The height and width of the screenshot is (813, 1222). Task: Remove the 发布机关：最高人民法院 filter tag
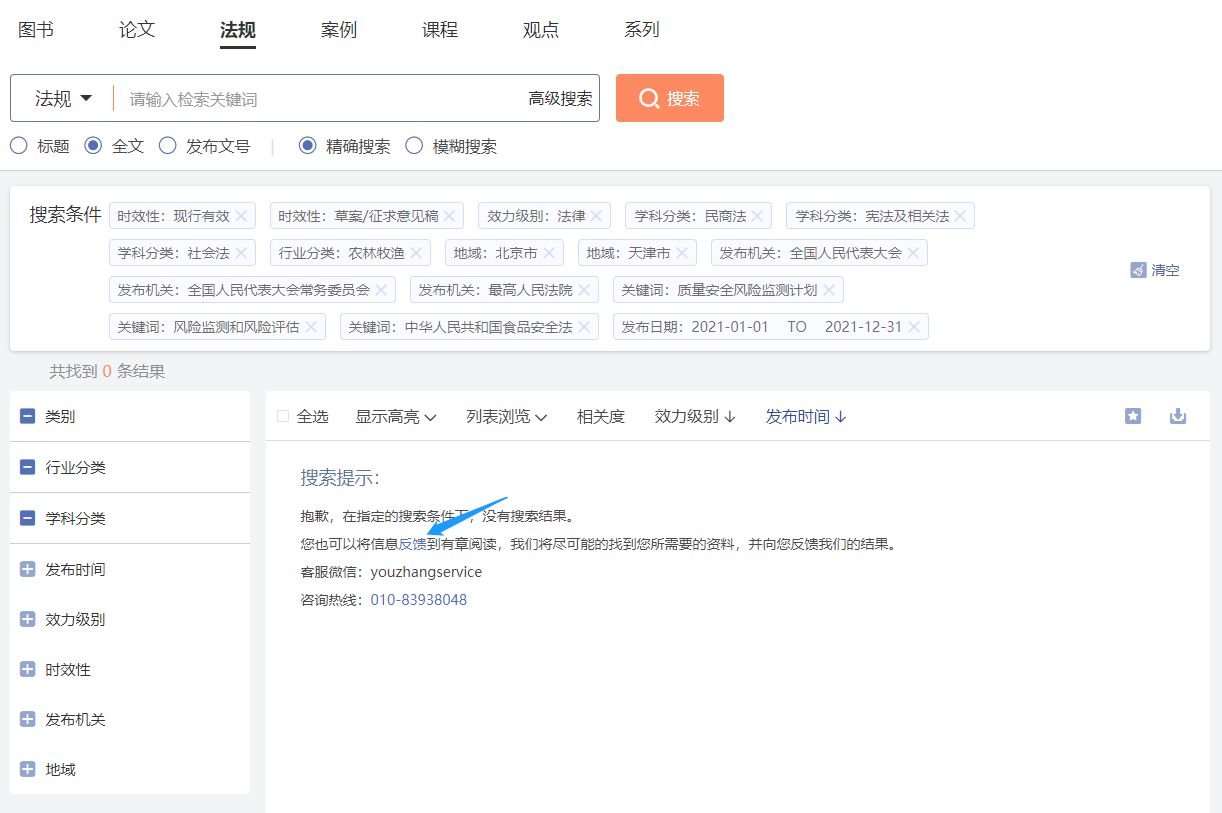(584, 290)
